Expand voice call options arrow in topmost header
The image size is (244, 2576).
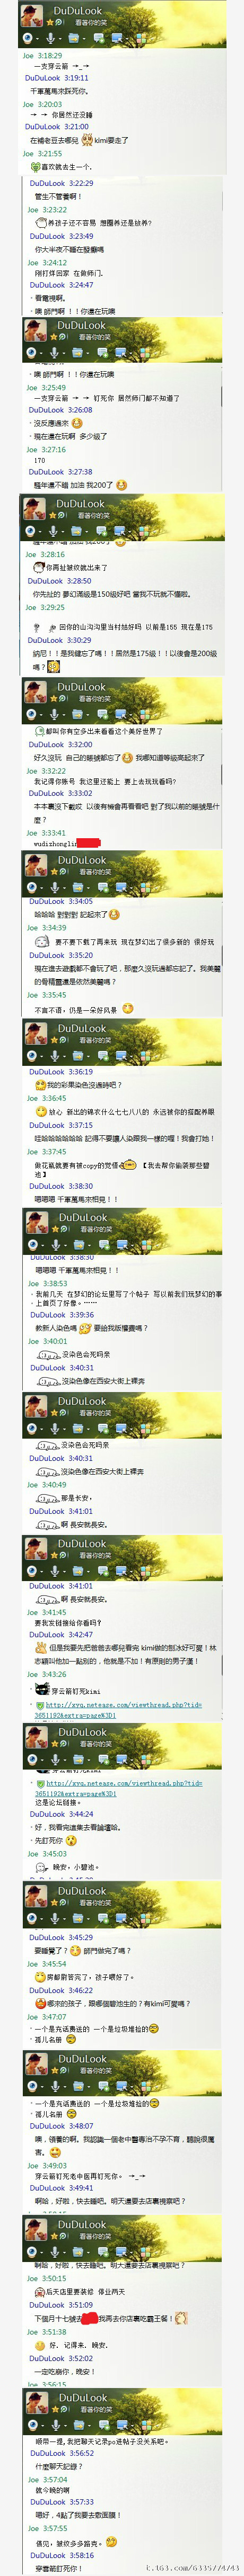coord(59,39)
